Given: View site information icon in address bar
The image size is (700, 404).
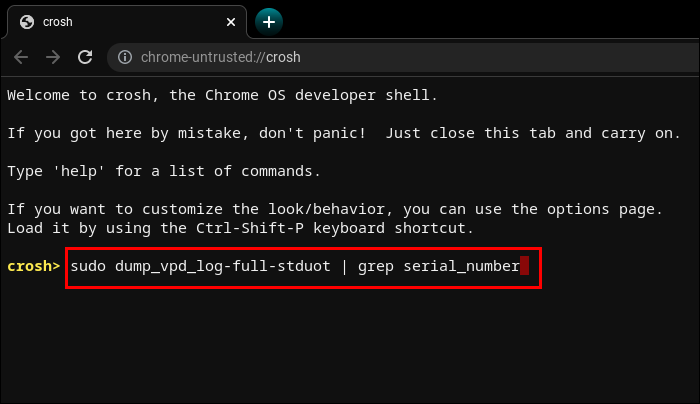Looking at the screenshot, I should [x=124, y=57].
